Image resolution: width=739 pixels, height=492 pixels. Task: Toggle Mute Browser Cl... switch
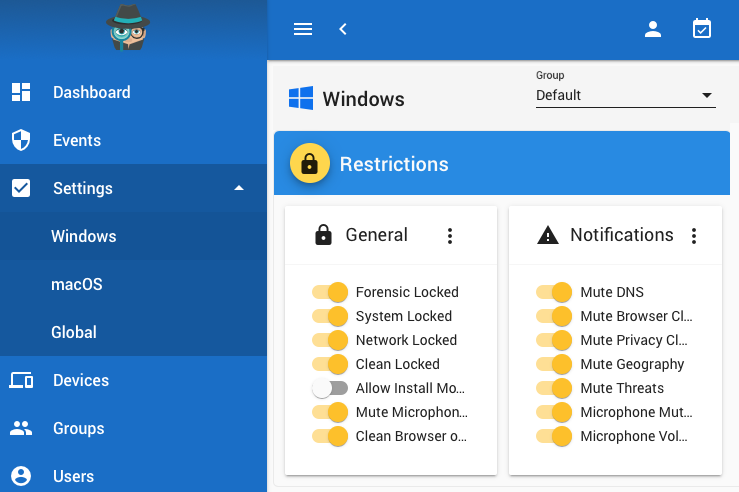tap(554, 316)
